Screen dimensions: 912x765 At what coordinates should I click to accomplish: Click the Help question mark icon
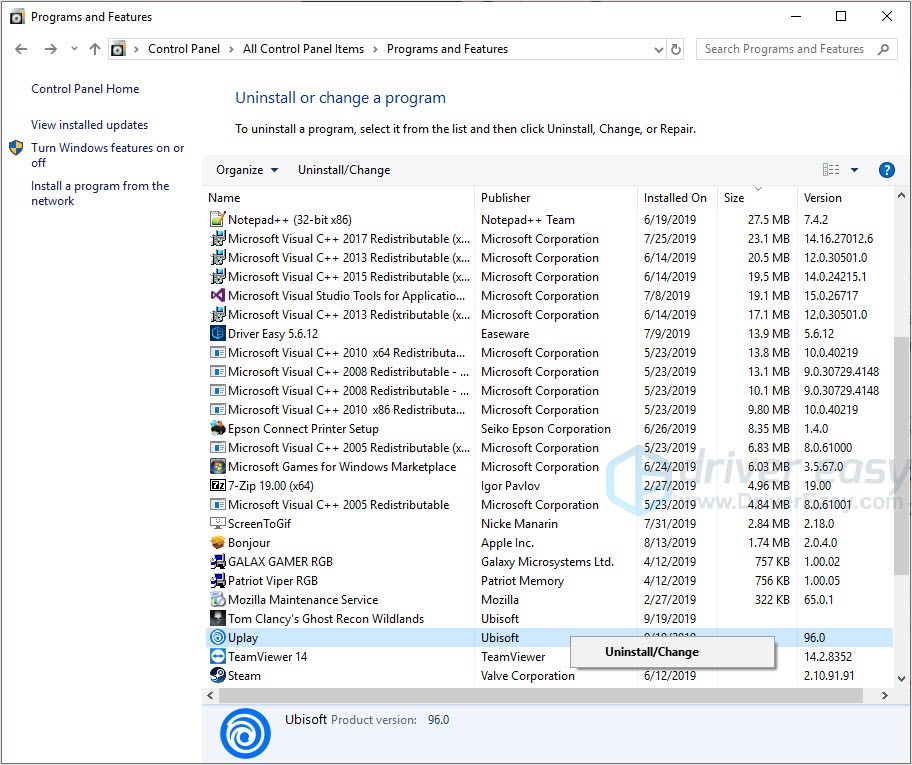886,170
